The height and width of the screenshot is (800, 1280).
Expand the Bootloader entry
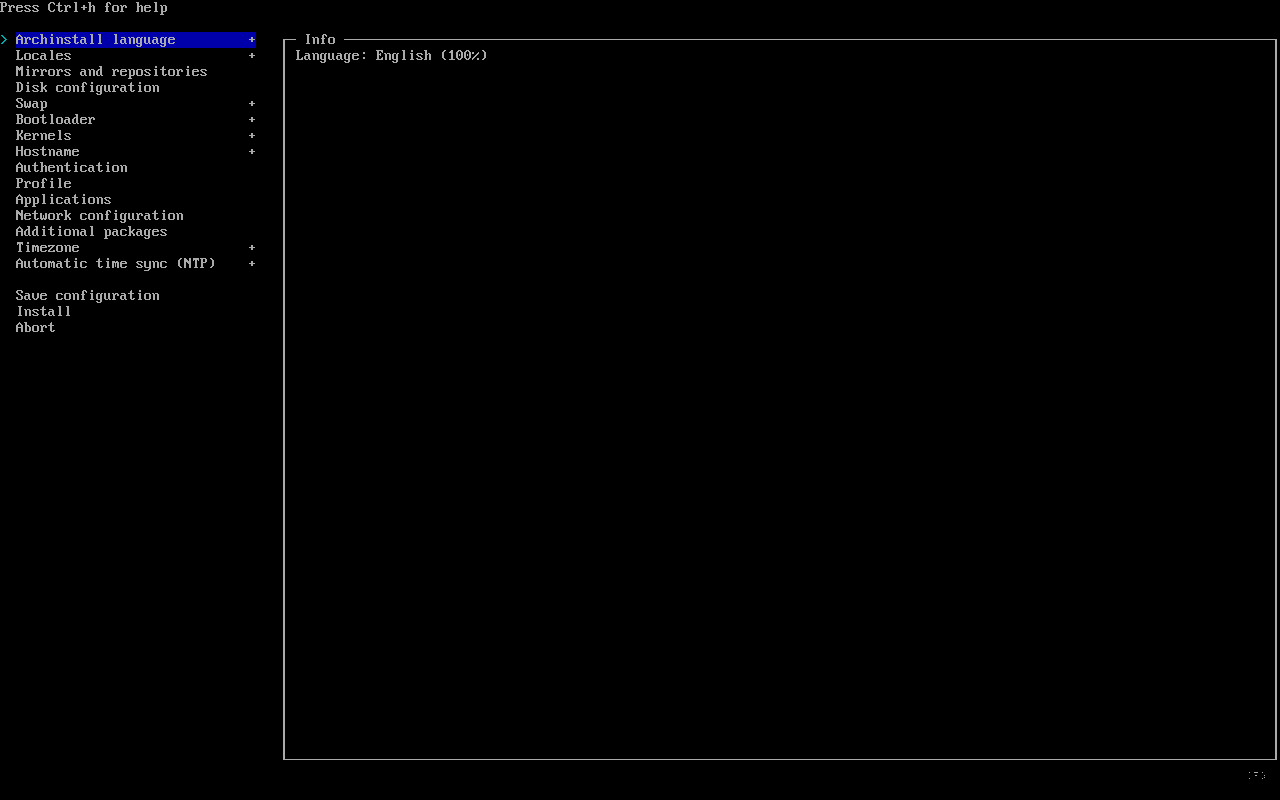[x=252, y=119]
